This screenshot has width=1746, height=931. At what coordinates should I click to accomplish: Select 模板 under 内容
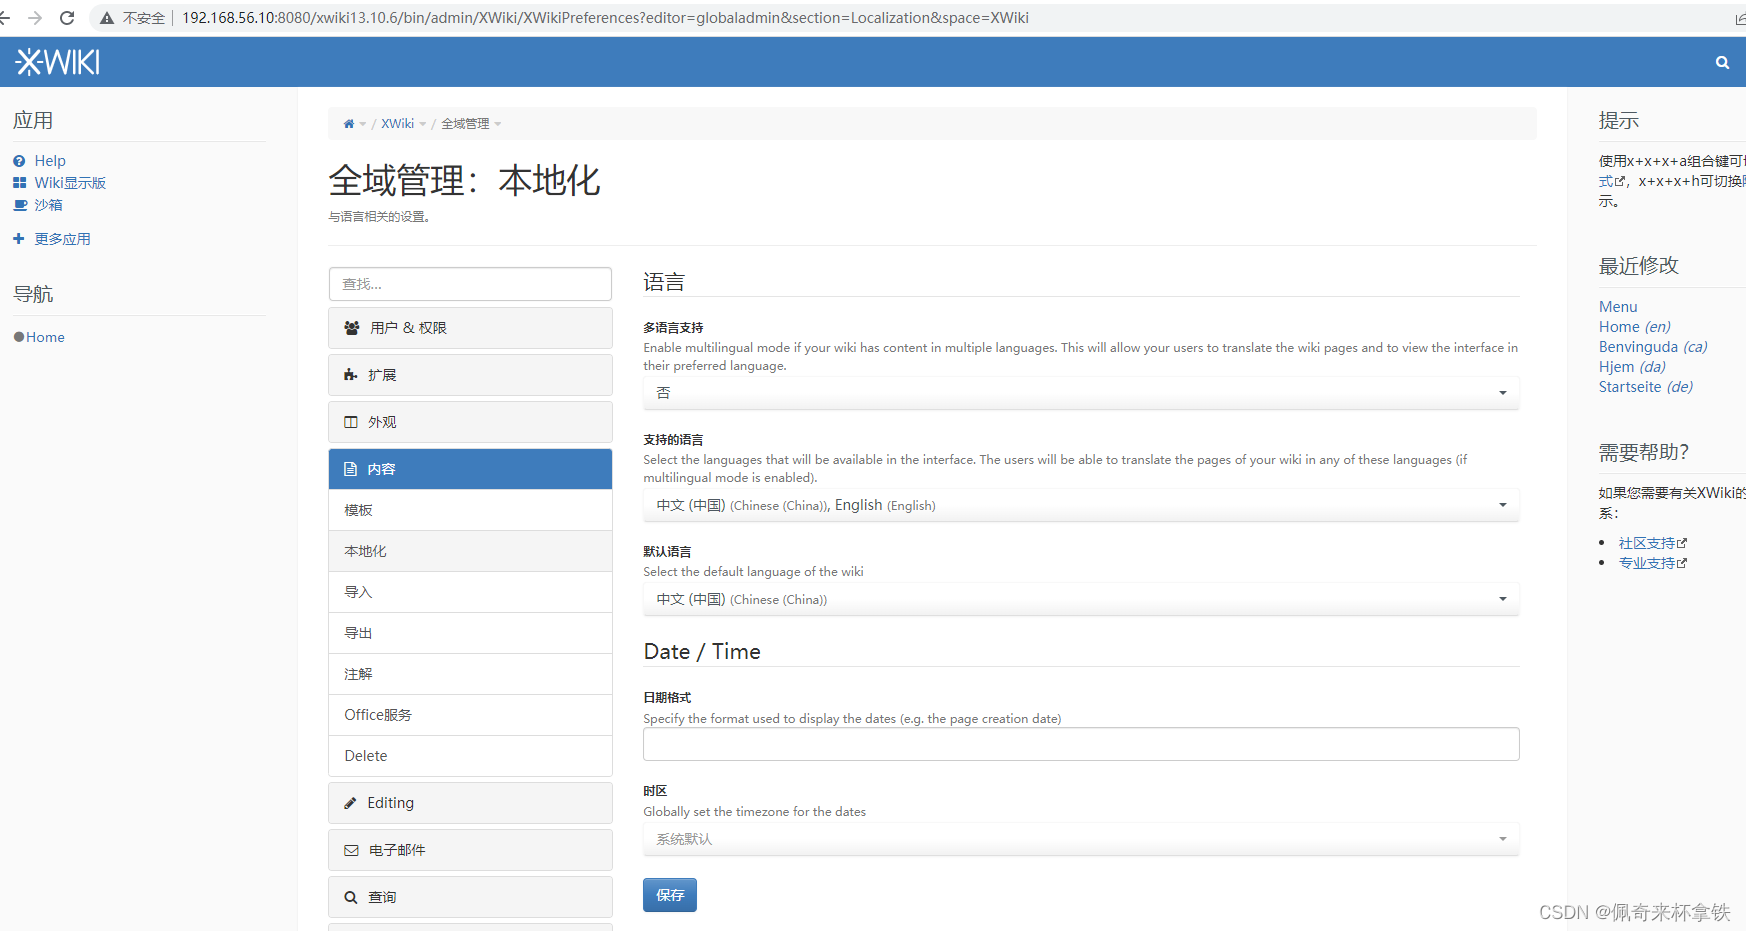tap(470, 510)
